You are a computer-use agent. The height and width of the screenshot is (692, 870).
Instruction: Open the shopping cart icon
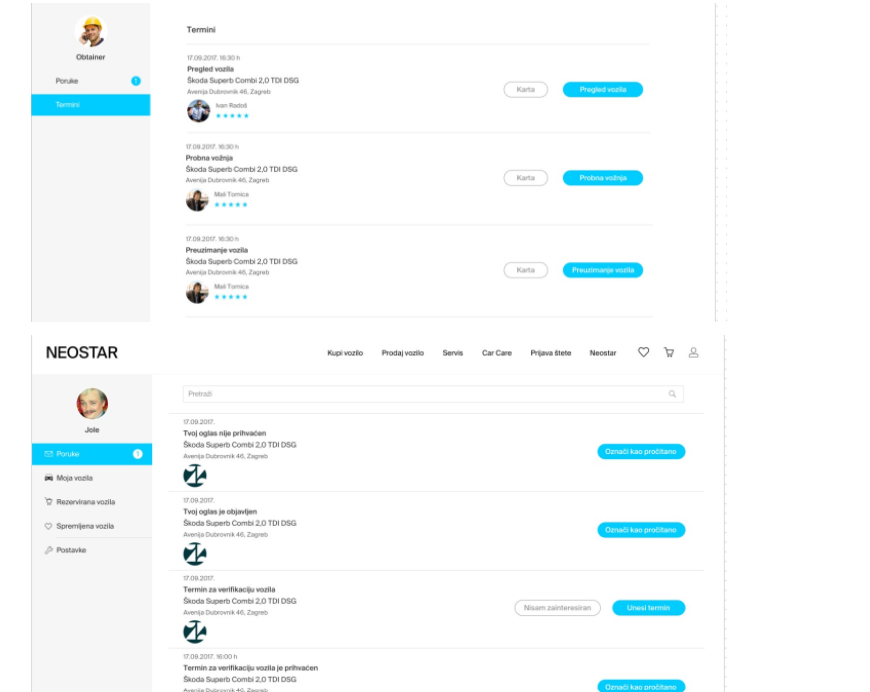[x=669, y=352]
